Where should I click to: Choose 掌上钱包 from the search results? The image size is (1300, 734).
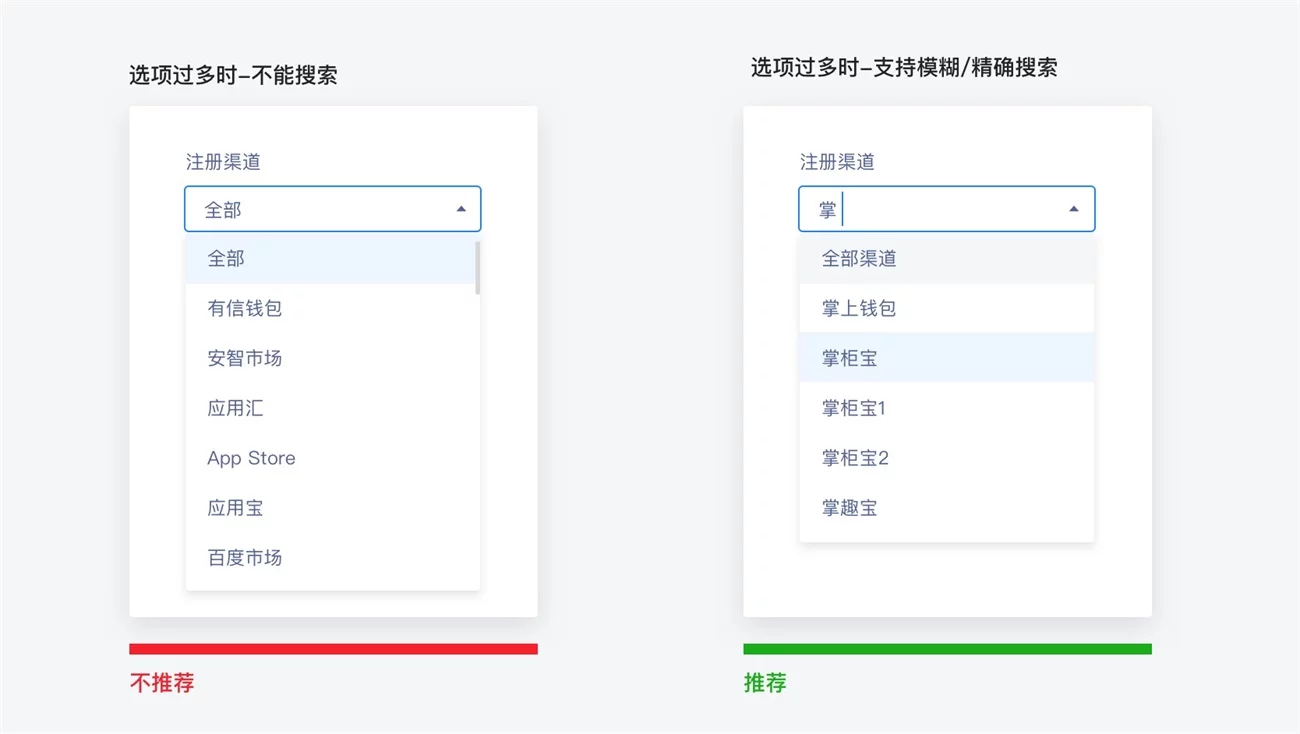(x=859, y=308)
